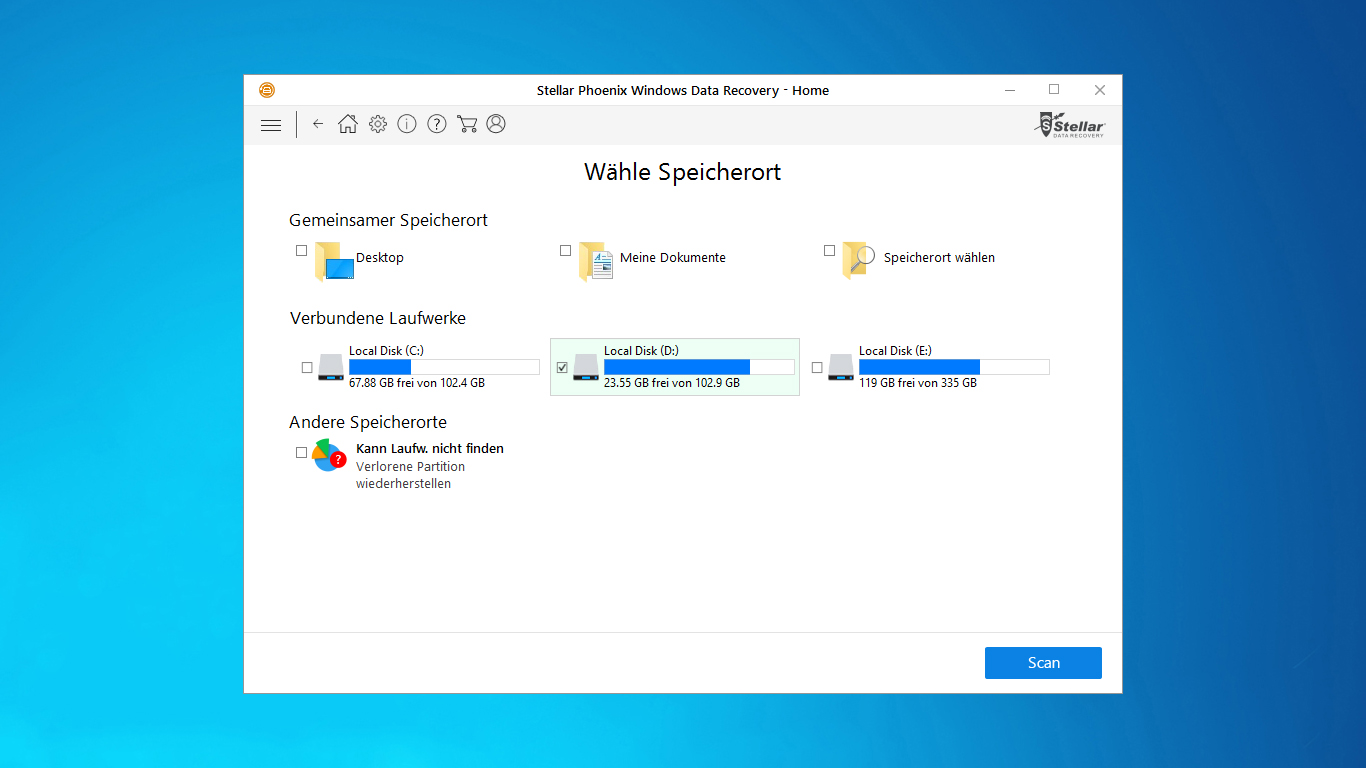Click 'Verlorene Partition wiederherstellen' text
Screen dimensions: 1366x768
[410, 475]
